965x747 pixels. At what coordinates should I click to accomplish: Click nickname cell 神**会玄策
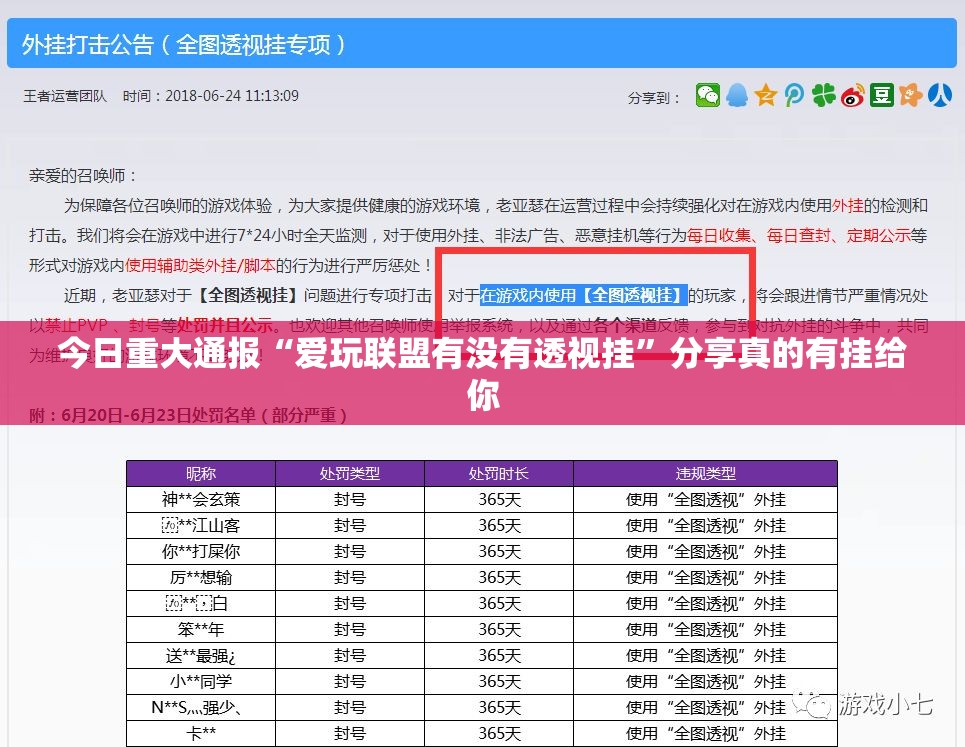coord(201,499)
